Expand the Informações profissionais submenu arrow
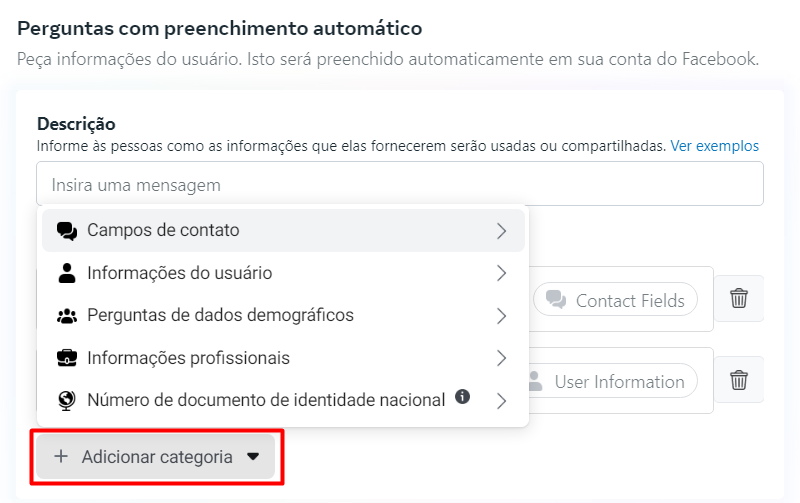Screen dimensions: 800x503 [x=502, y=358]
